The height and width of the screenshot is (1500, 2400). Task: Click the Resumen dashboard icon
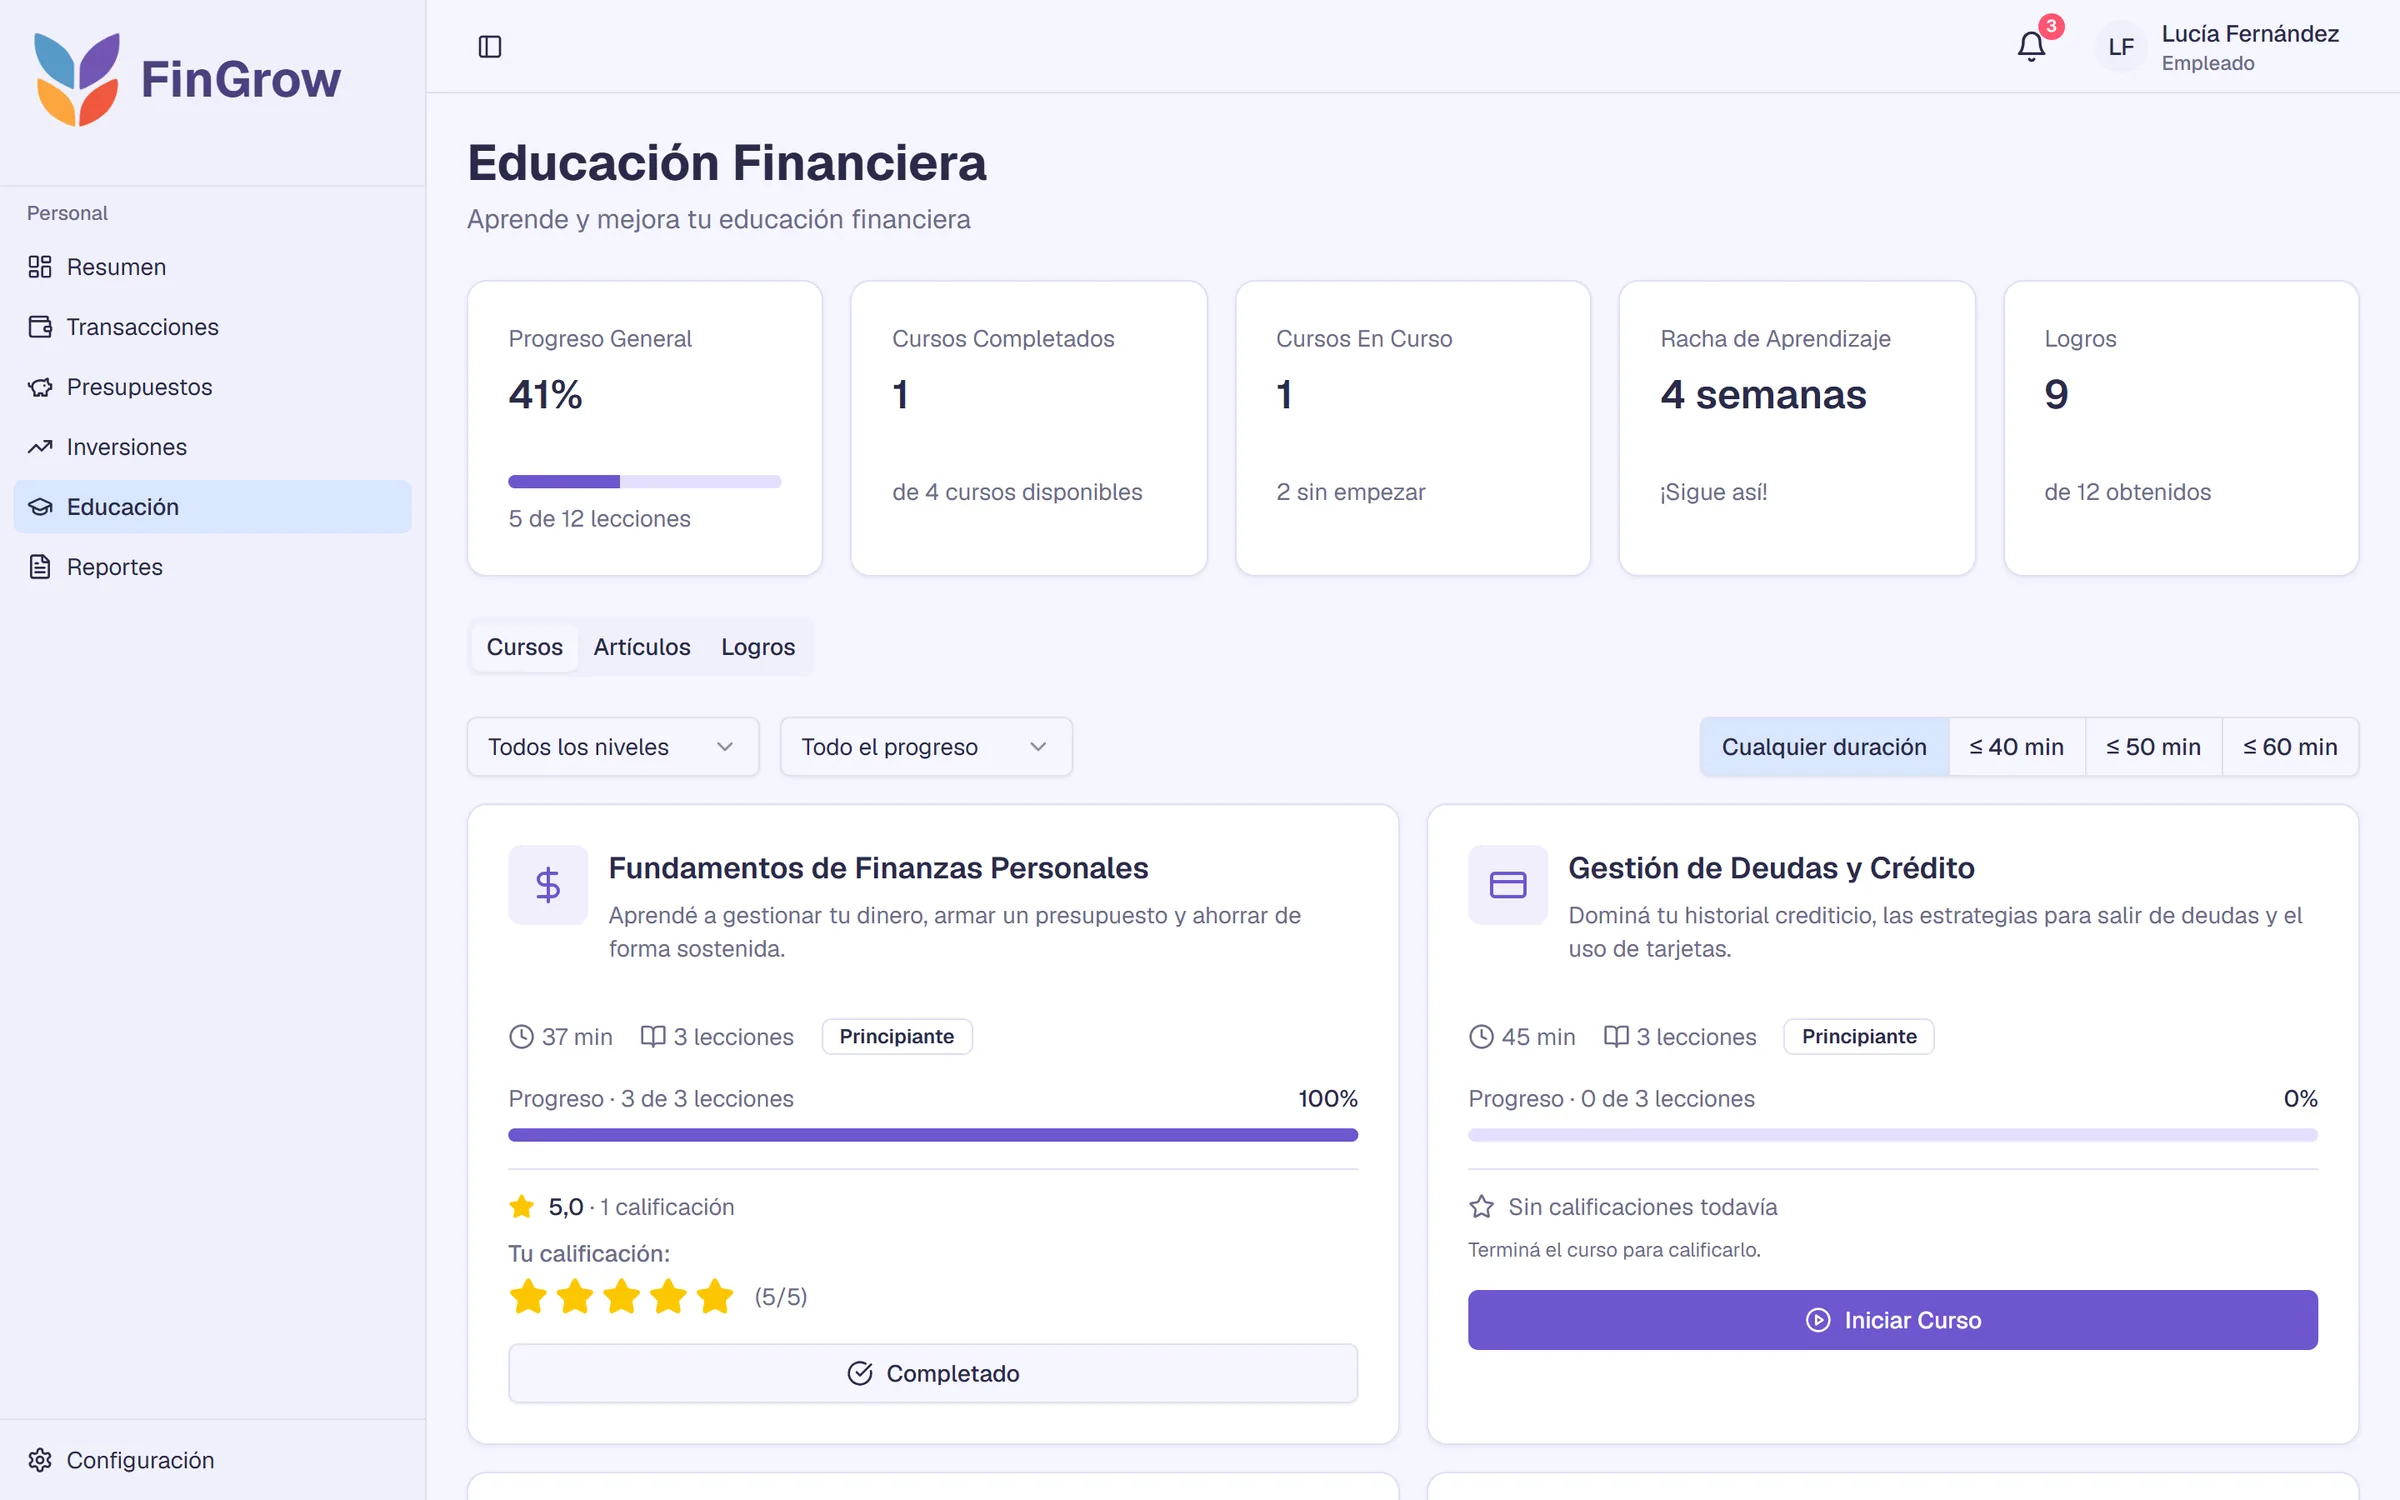[x=40, y=267]
